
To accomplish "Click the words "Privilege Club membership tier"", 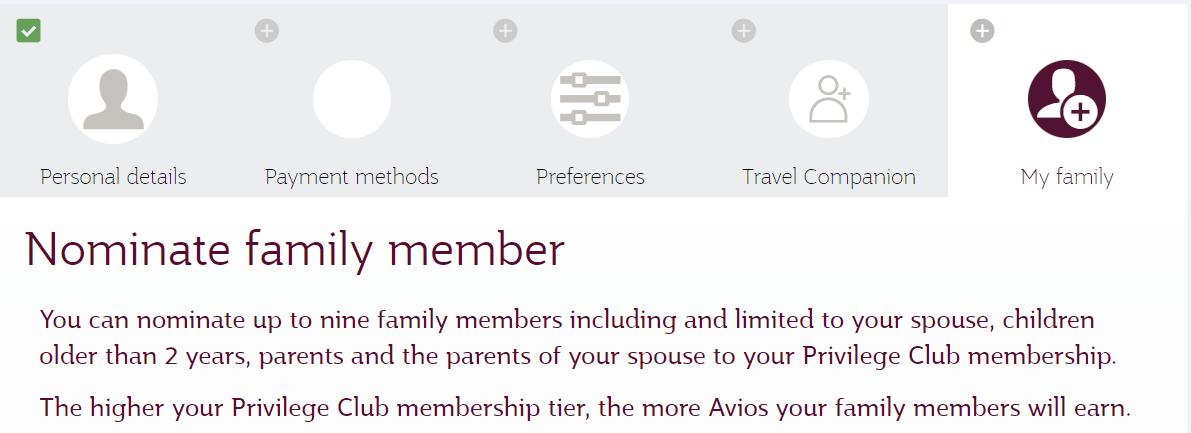I will coord(389,408).
